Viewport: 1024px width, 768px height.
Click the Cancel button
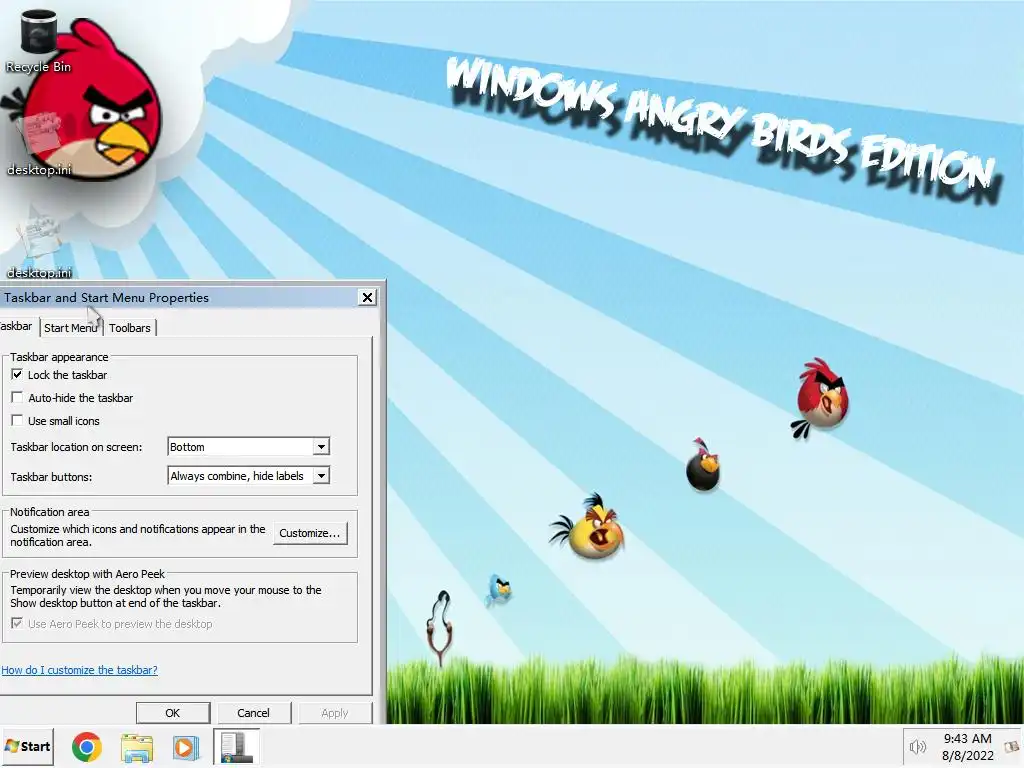pos(253,713)
